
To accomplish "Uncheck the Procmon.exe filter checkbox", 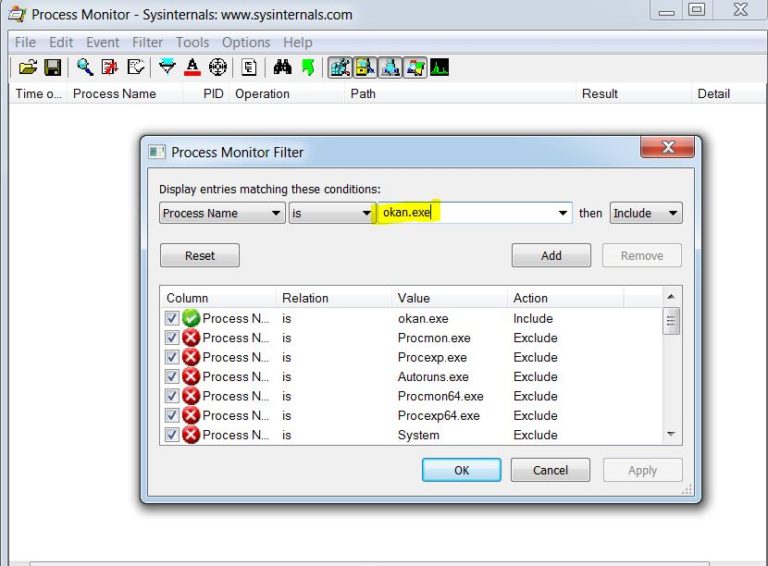I will pyautogui.click(x=171, y=338).
